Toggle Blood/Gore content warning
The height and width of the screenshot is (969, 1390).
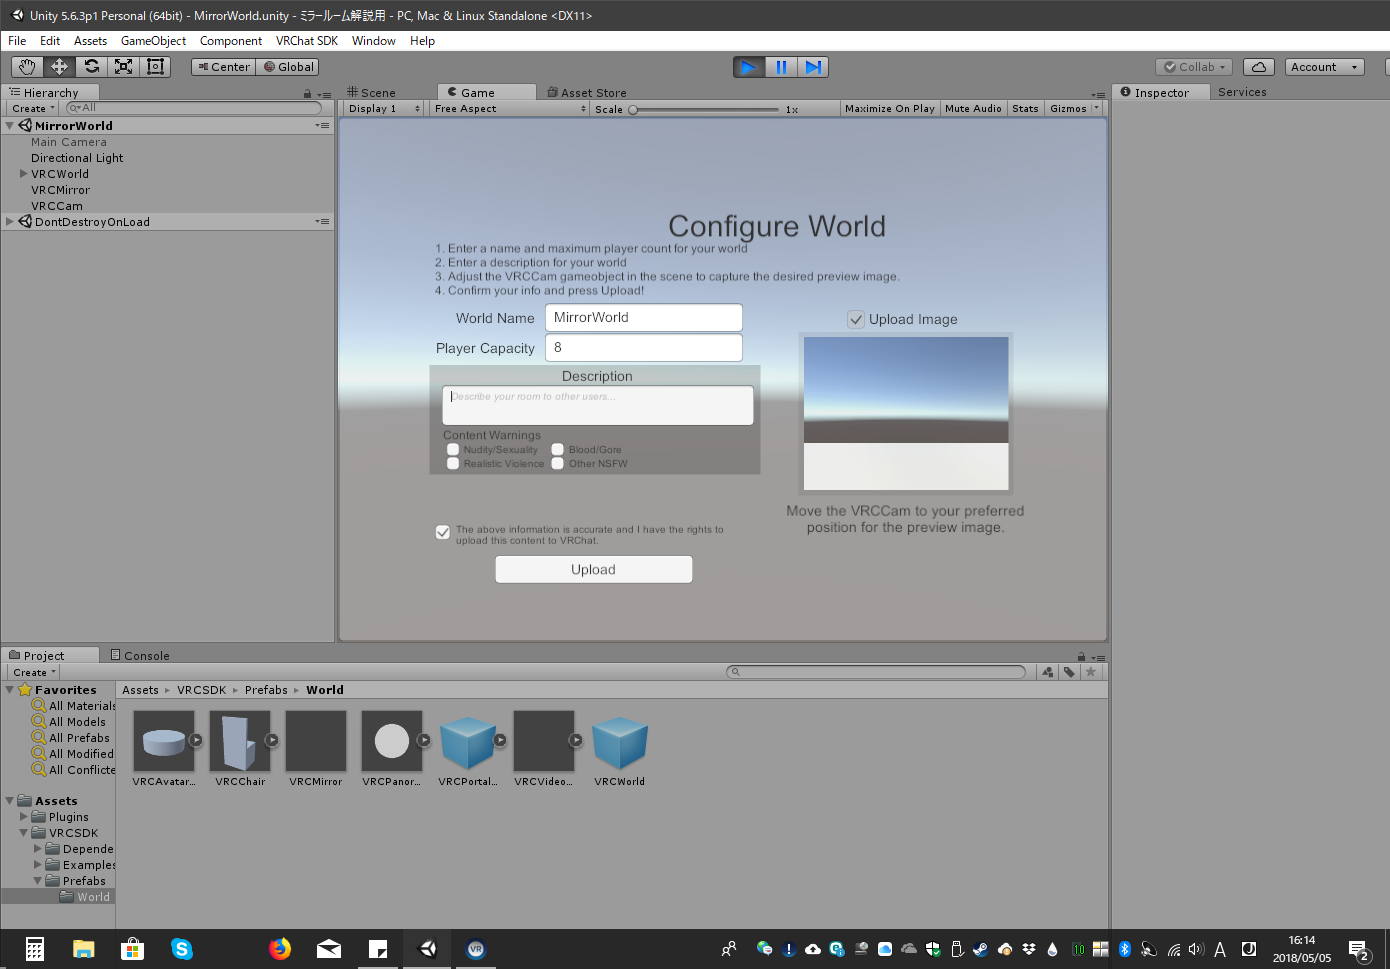[x=558, y=450]
